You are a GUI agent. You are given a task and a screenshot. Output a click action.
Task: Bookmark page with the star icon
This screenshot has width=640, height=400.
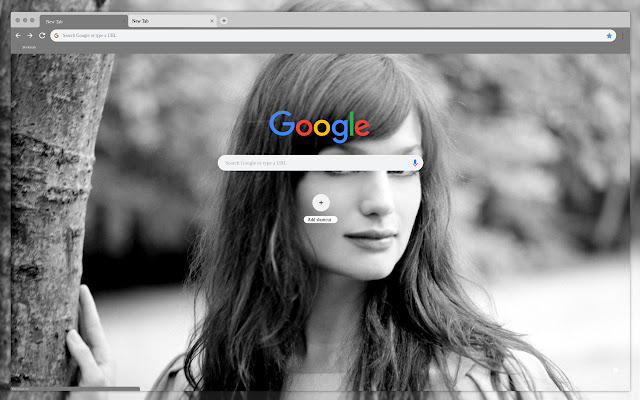click(609, 36)
